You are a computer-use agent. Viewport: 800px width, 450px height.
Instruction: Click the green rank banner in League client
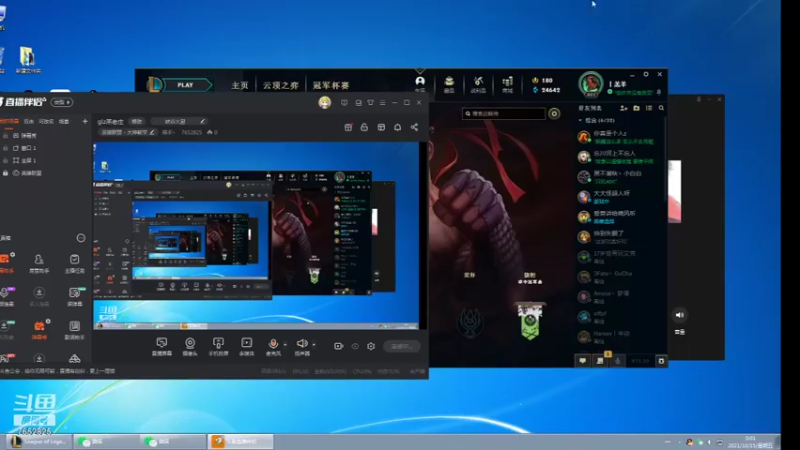tap(530, 320)
